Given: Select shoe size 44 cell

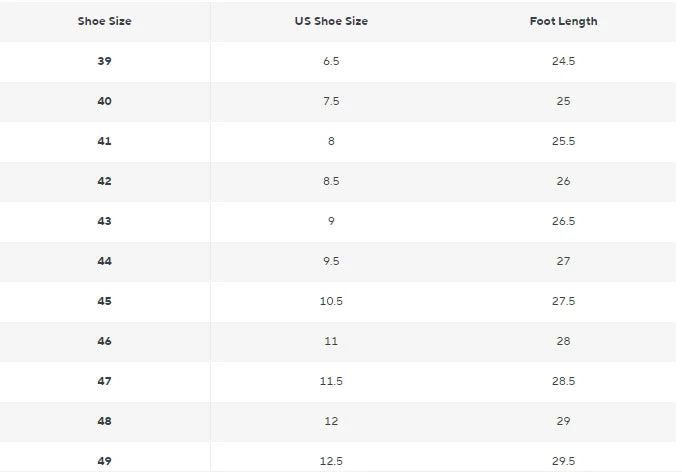Looking at the screenshot, I should (x=105, y=261).
